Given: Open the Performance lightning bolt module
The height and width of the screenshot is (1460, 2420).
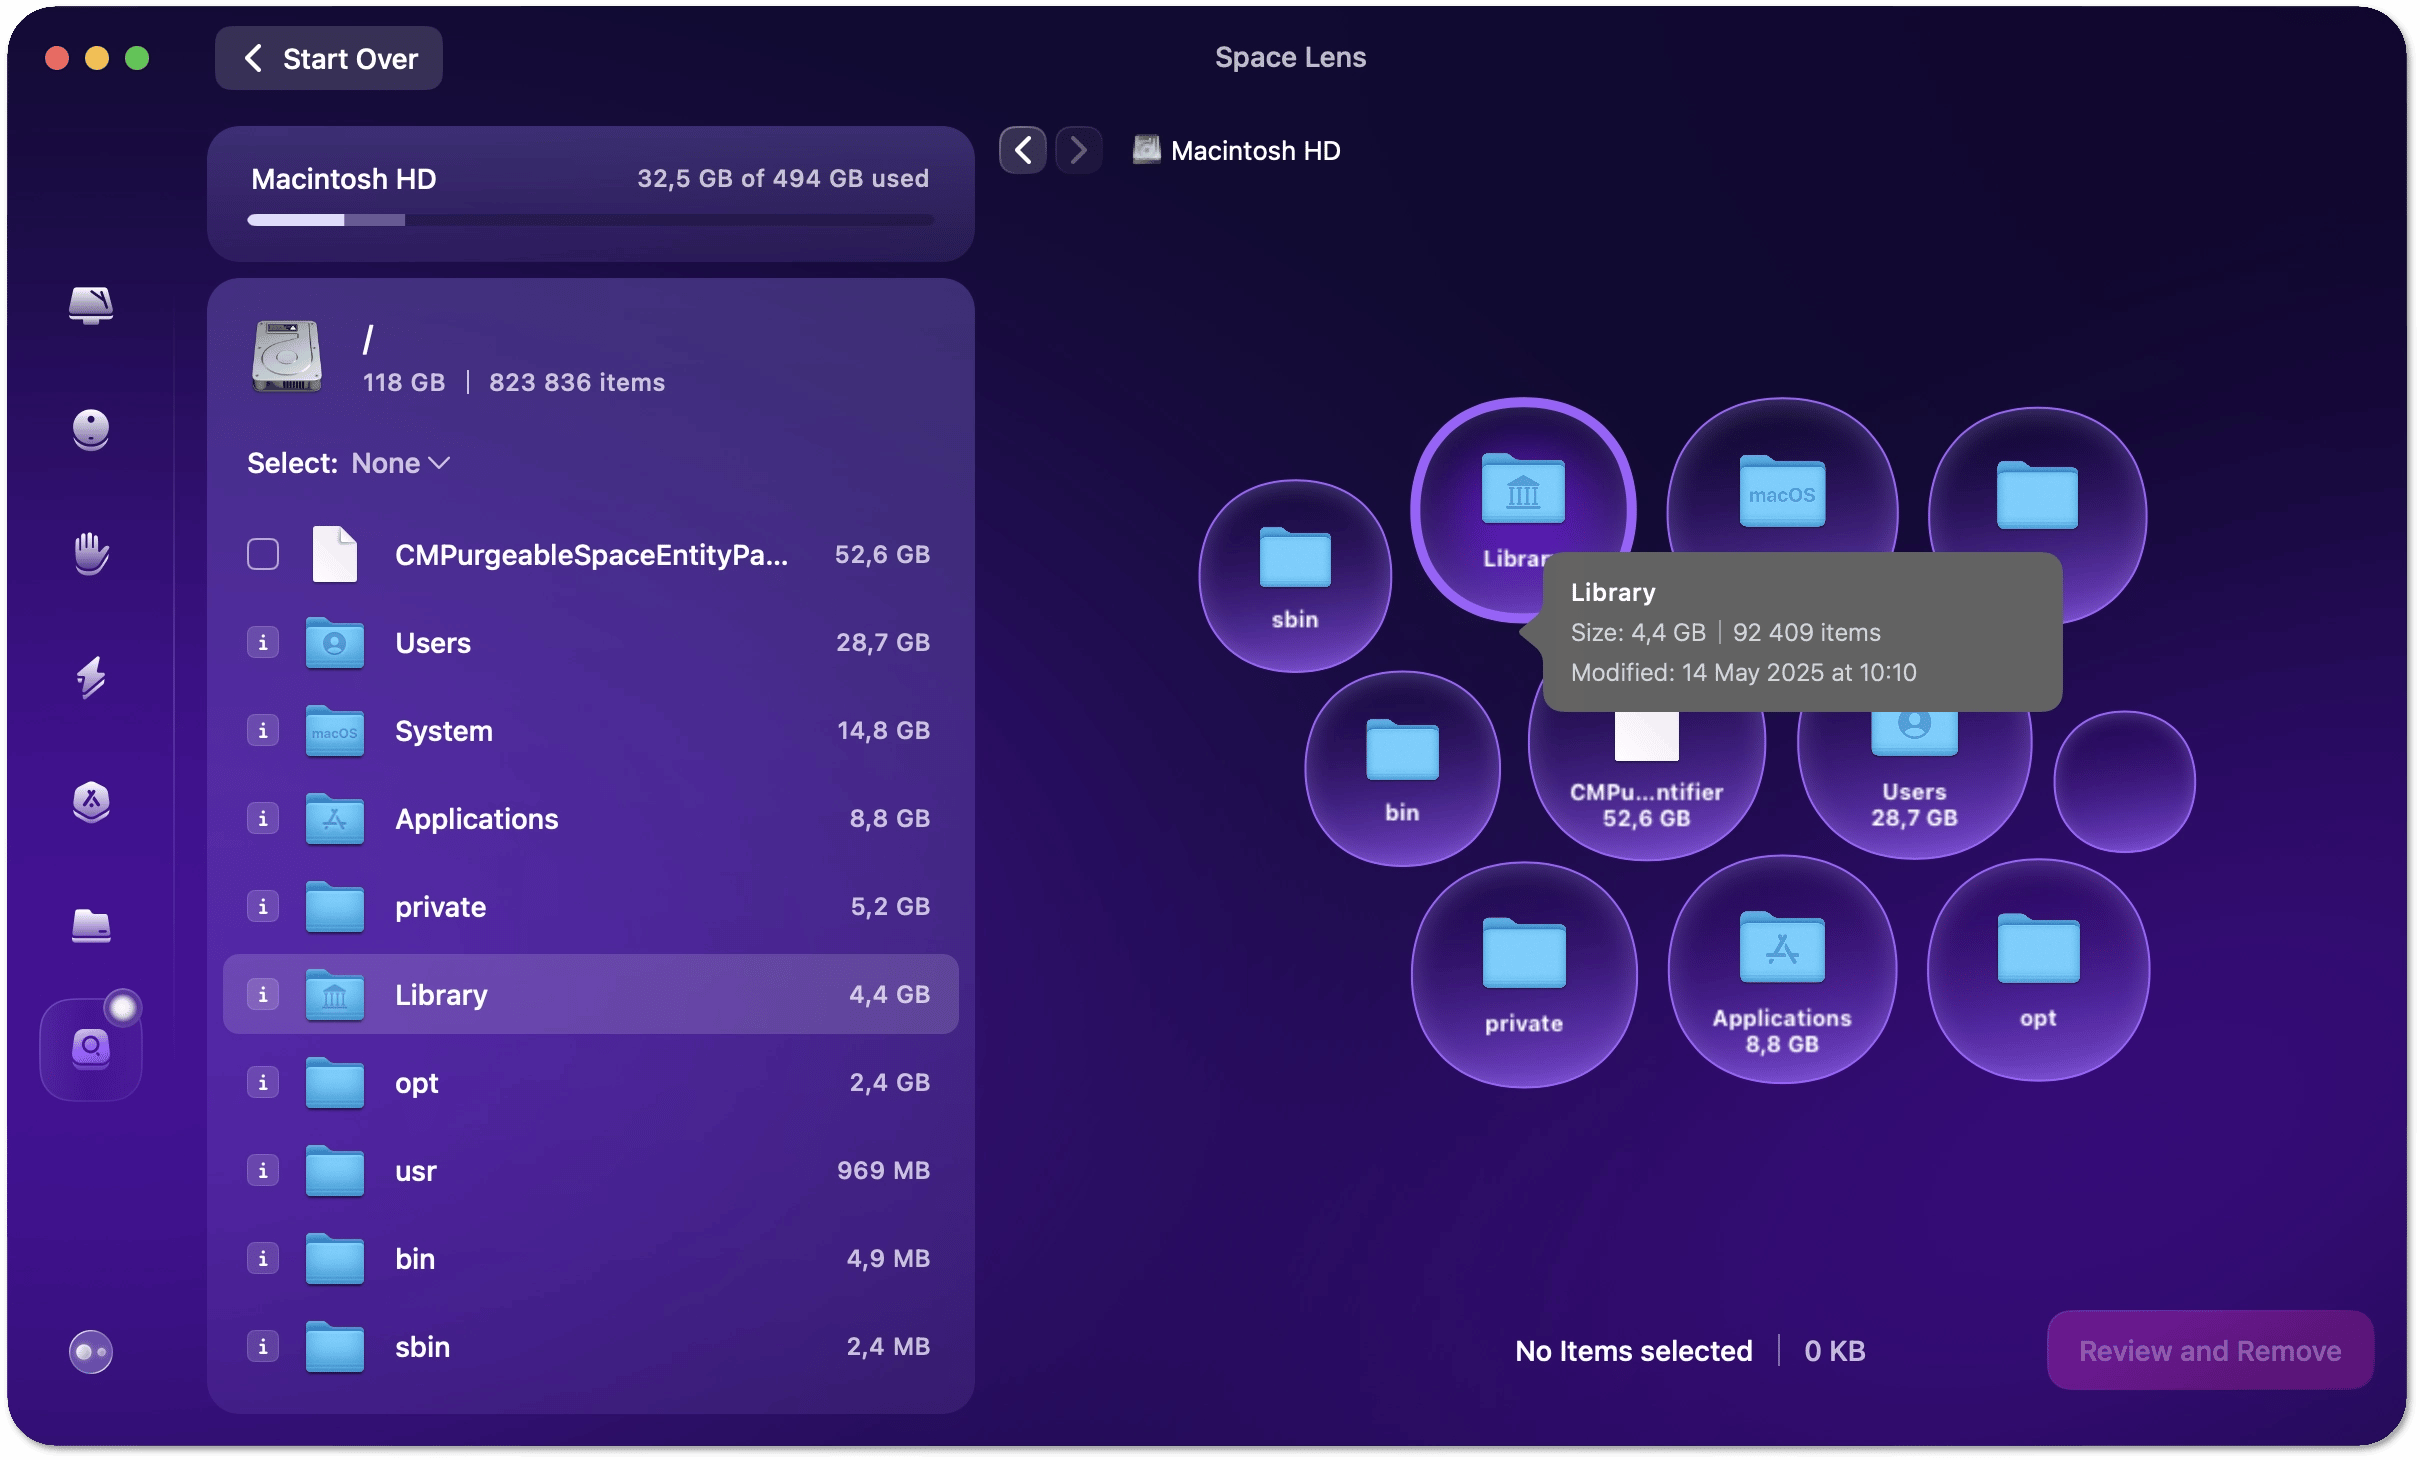Looking at the screenshot, I should (x=91, y=677).
